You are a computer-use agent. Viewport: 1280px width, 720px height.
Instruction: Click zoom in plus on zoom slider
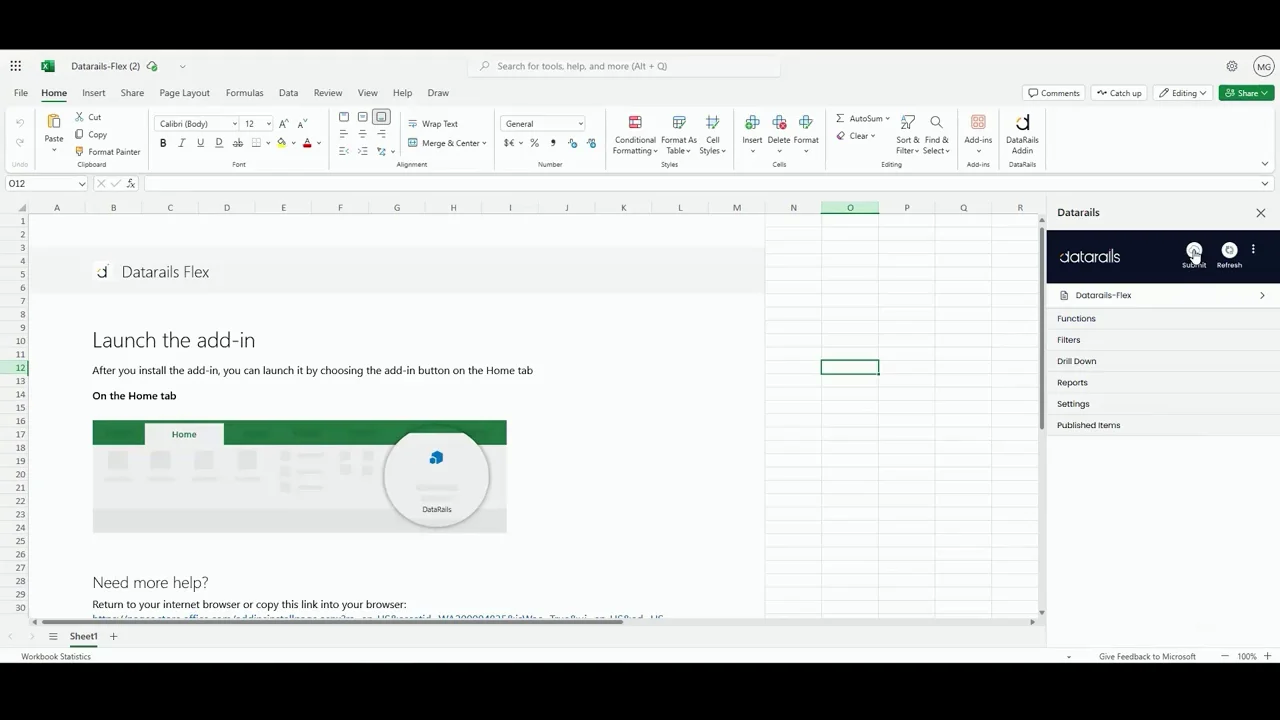pyautogui.click(x=1268, y=657)
